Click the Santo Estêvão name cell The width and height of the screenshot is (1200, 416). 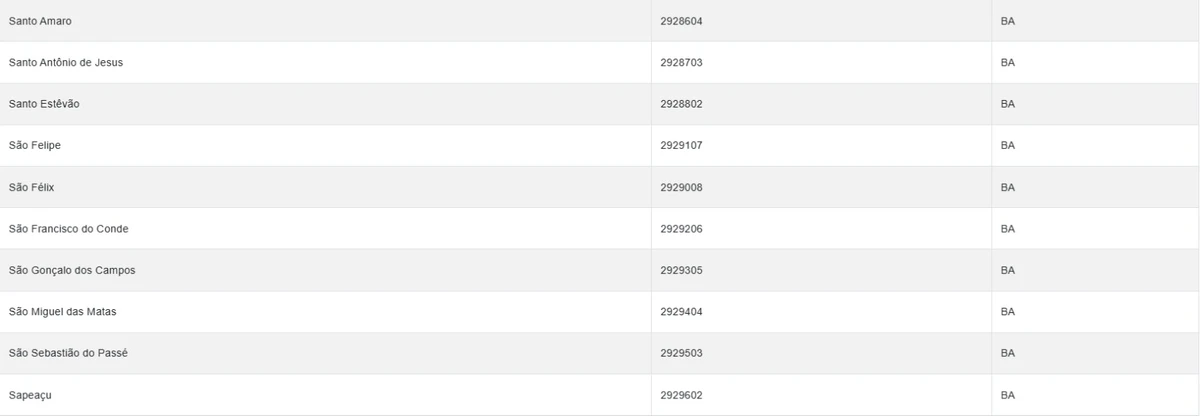coord(44,104)
